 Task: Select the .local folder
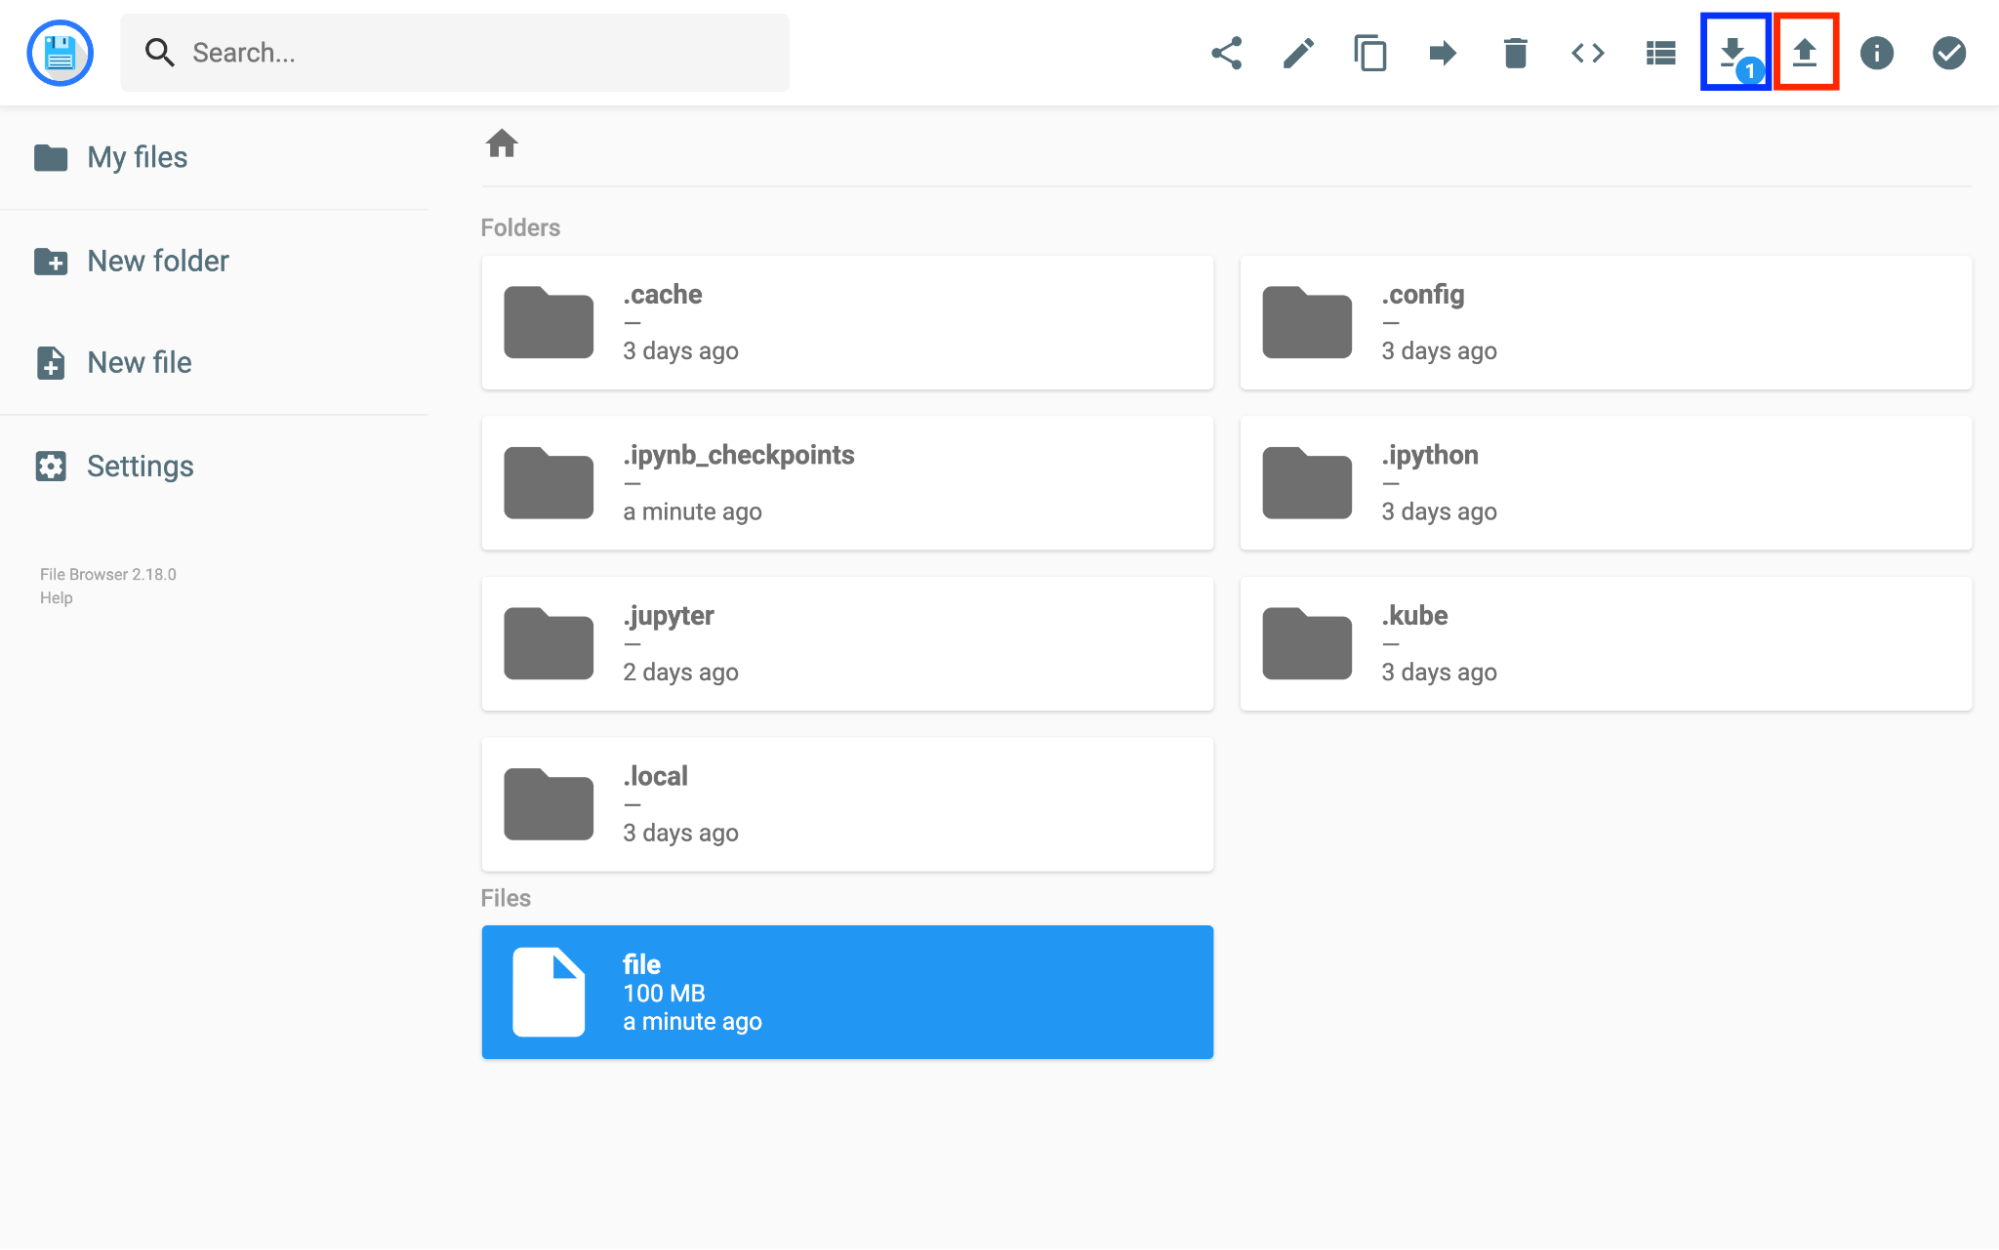tap(847, 805)
